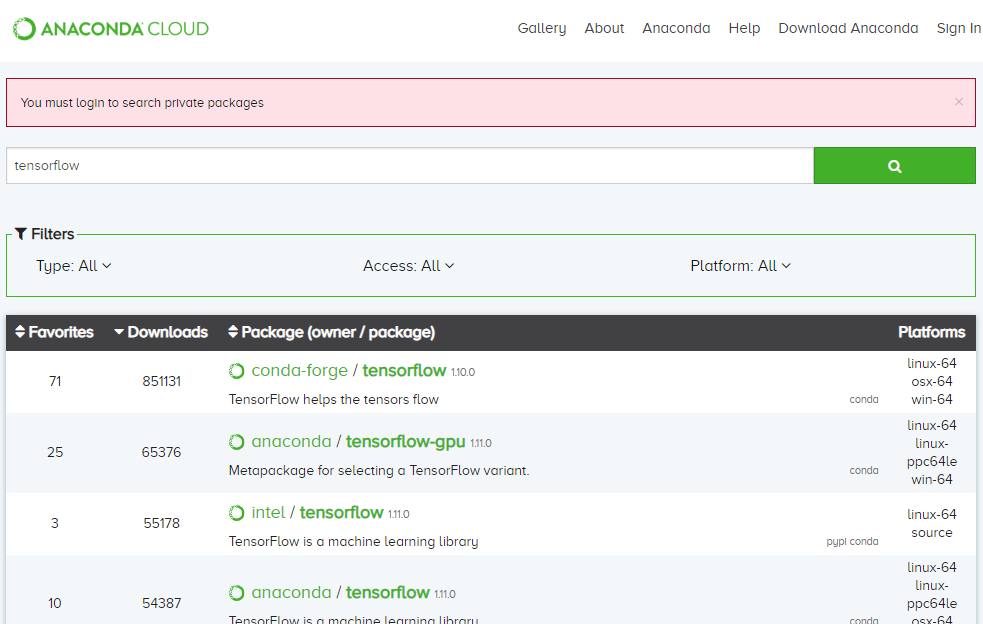The width and height of the screenshot is (983, 624).
Task: Open Download Anaconda link in header
Action: pos(848,28)
